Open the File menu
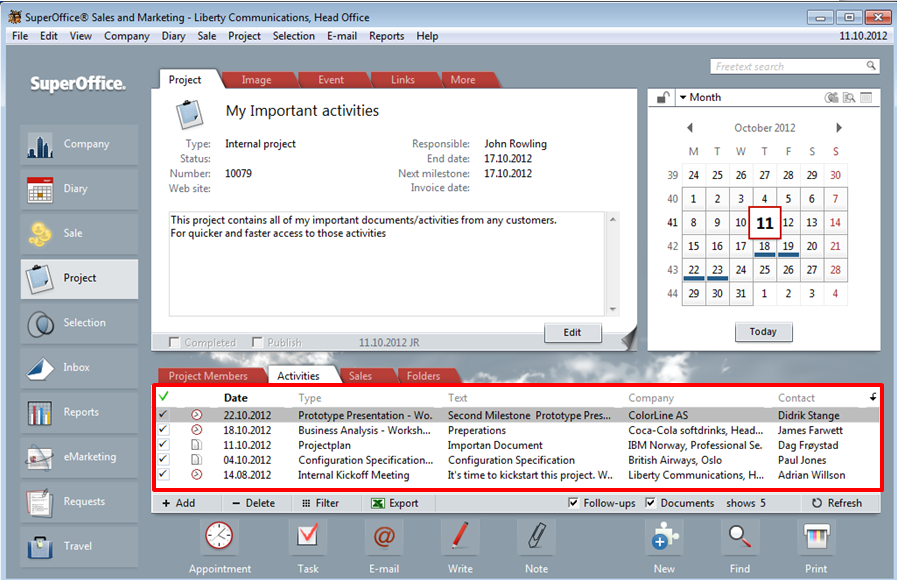 20,36
